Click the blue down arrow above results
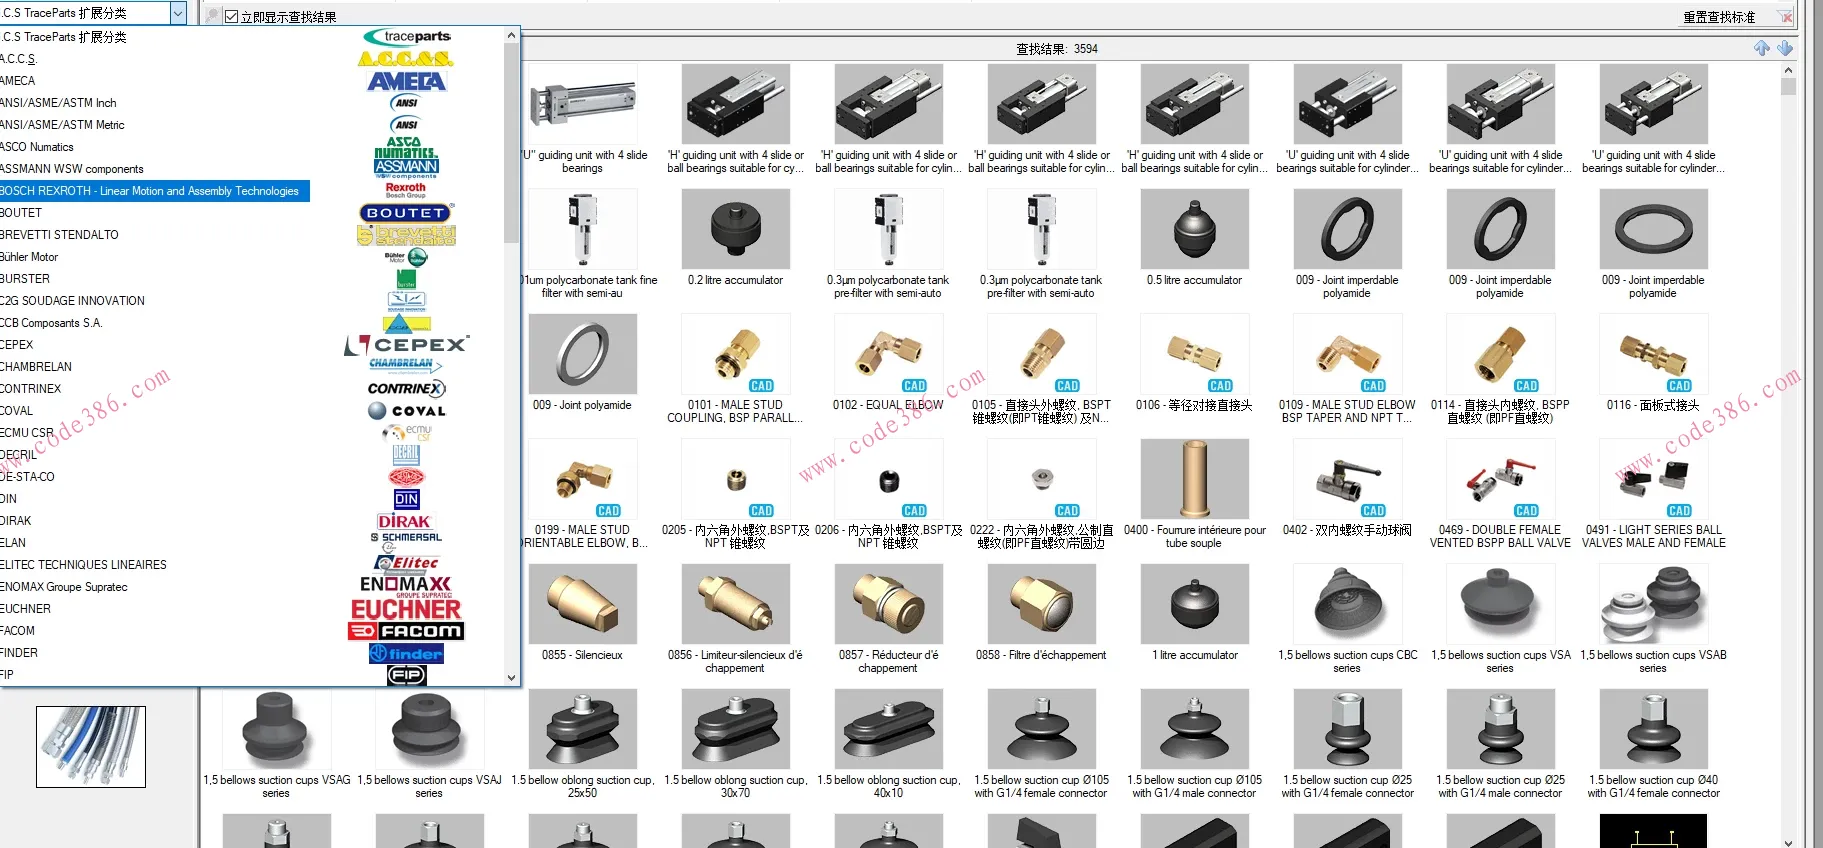Image resolution: width=1823 pixels, height=848 pixels. [x=1785, y=48]
